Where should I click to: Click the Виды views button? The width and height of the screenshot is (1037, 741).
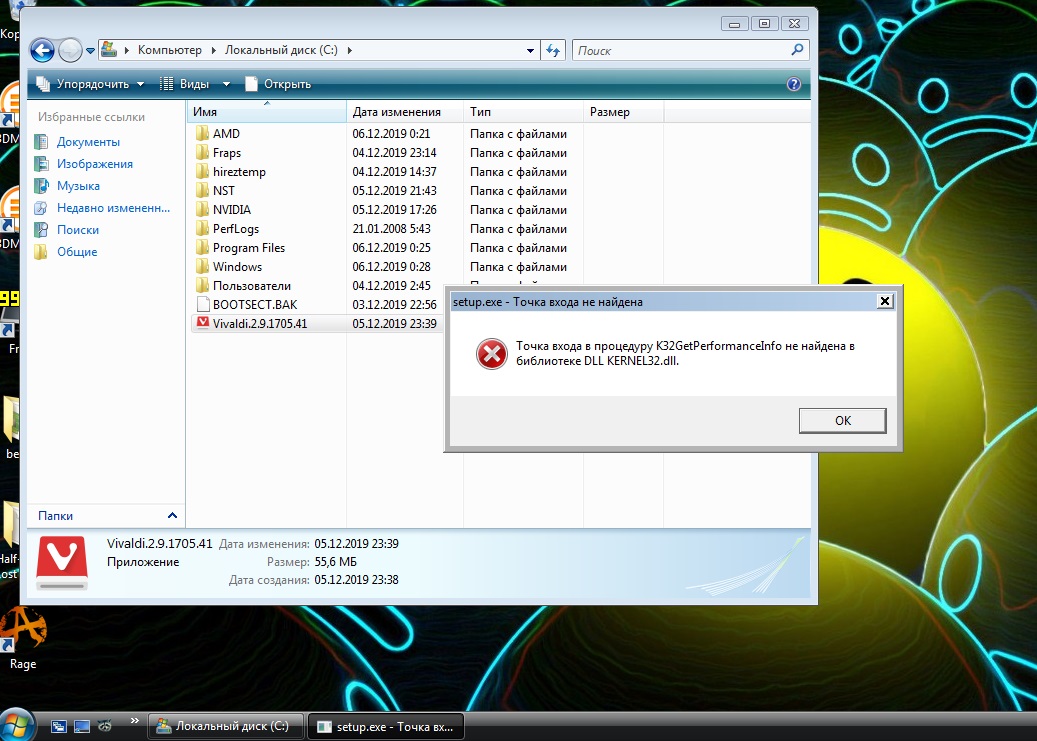tap(185, 84)
